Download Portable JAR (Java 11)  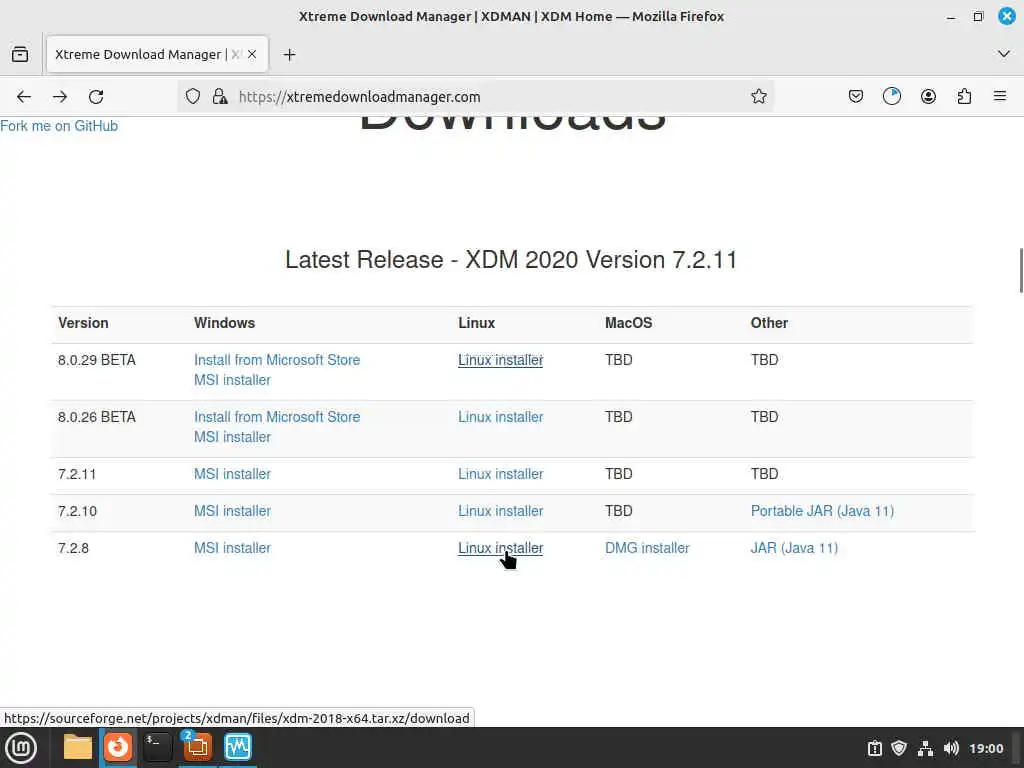pyautogui.click(x=822, y=511)
